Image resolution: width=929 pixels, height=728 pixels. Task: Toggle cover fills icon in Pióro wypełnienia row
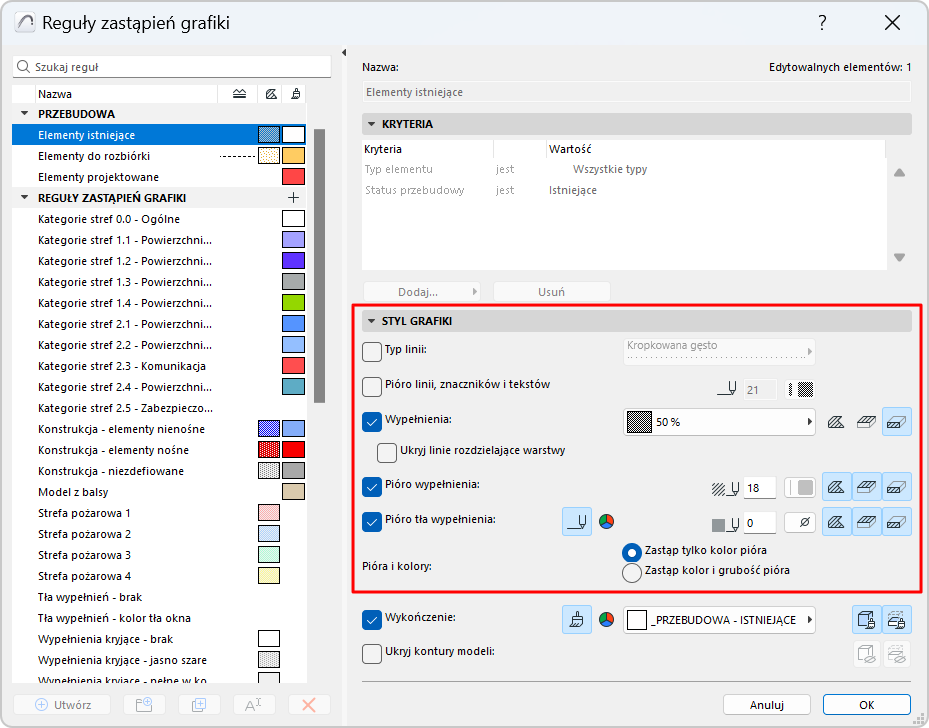click(x=866, y=488)
